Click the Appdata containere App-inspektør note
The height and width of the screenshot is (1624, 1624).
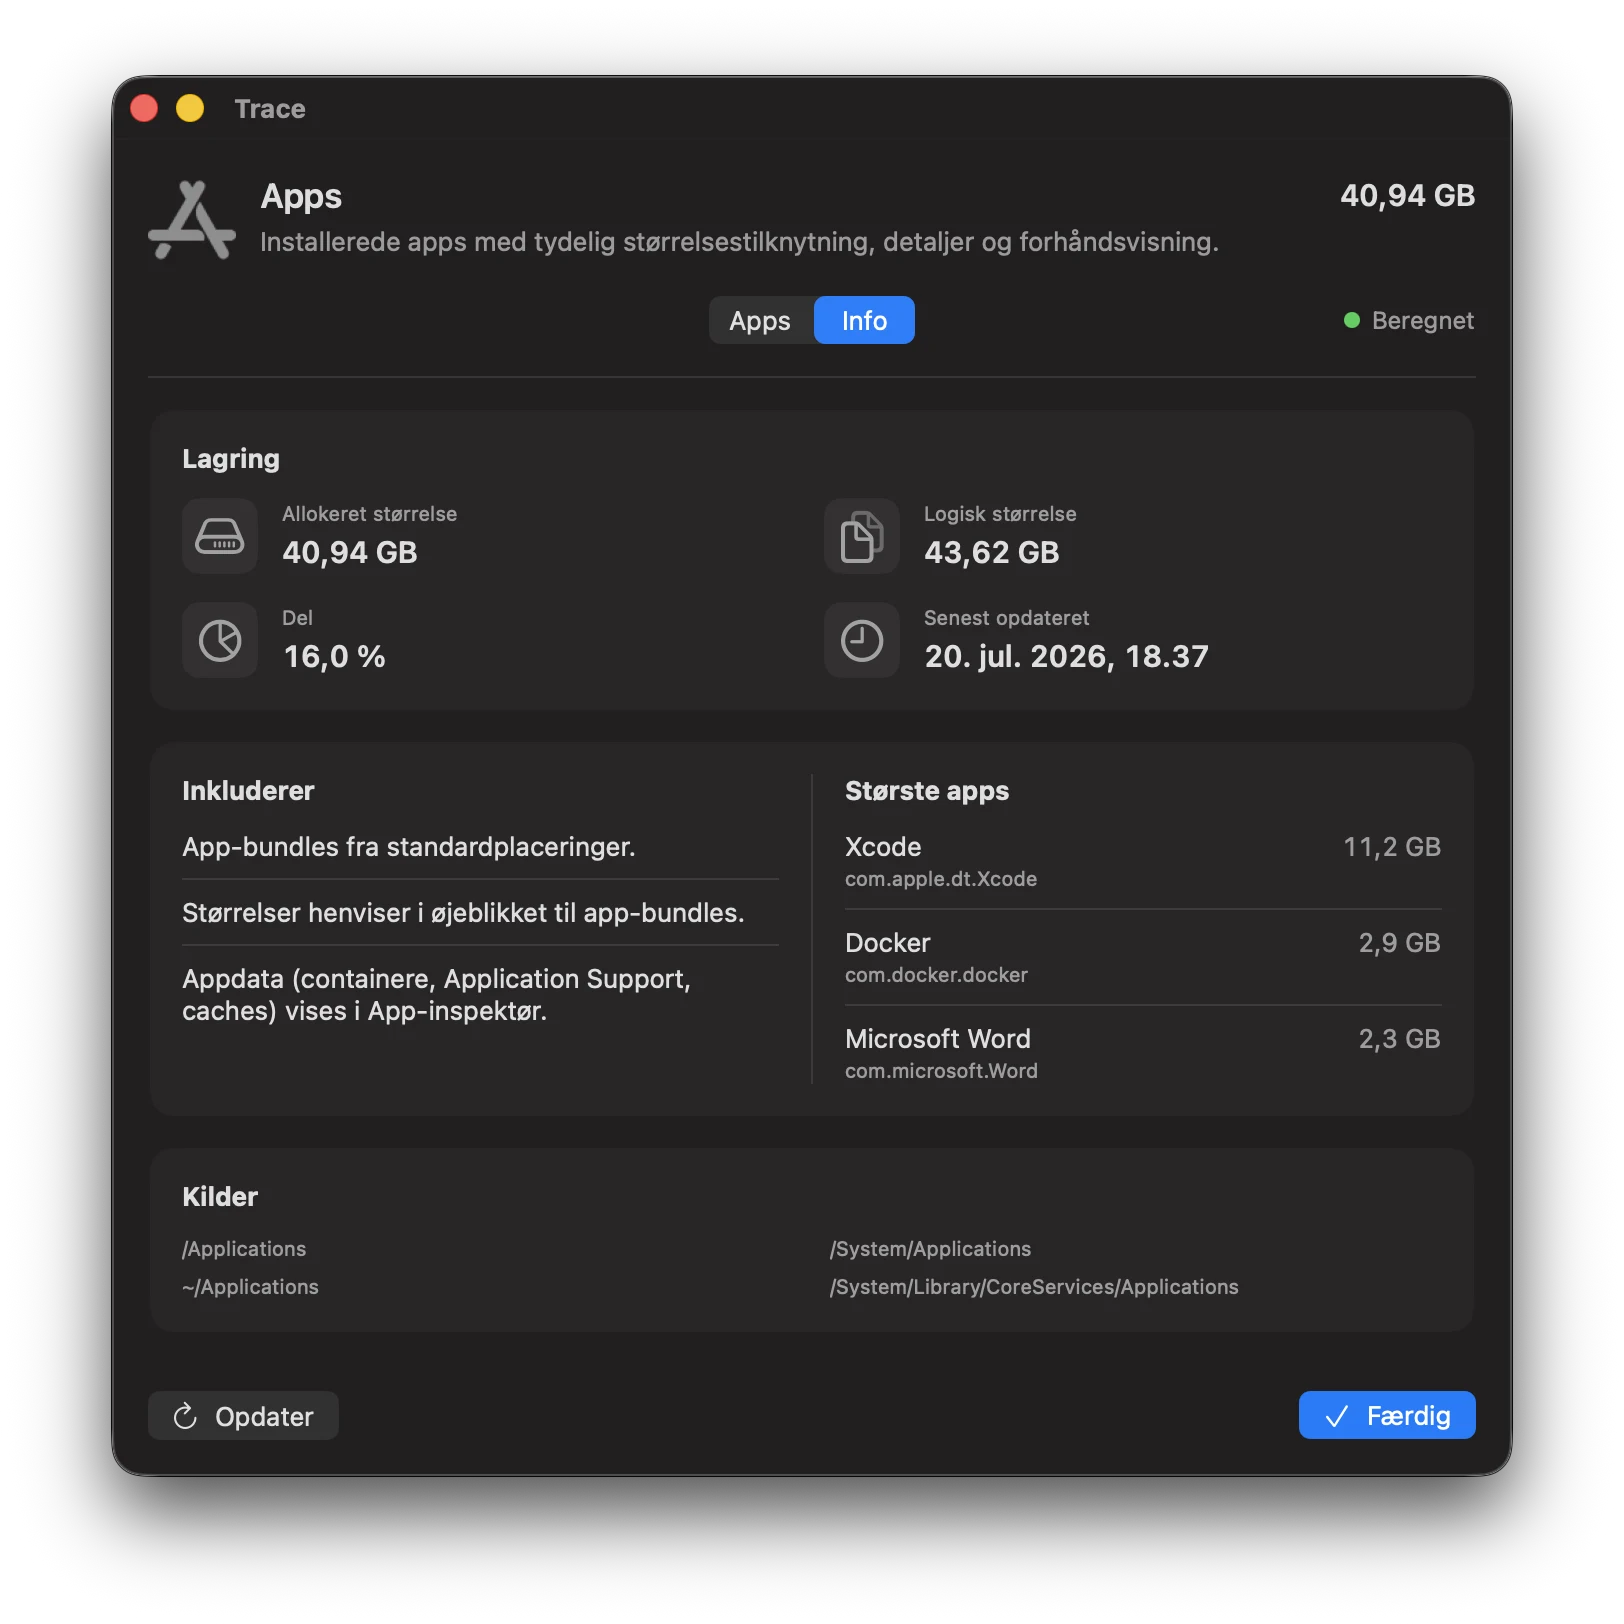point(436,995)
